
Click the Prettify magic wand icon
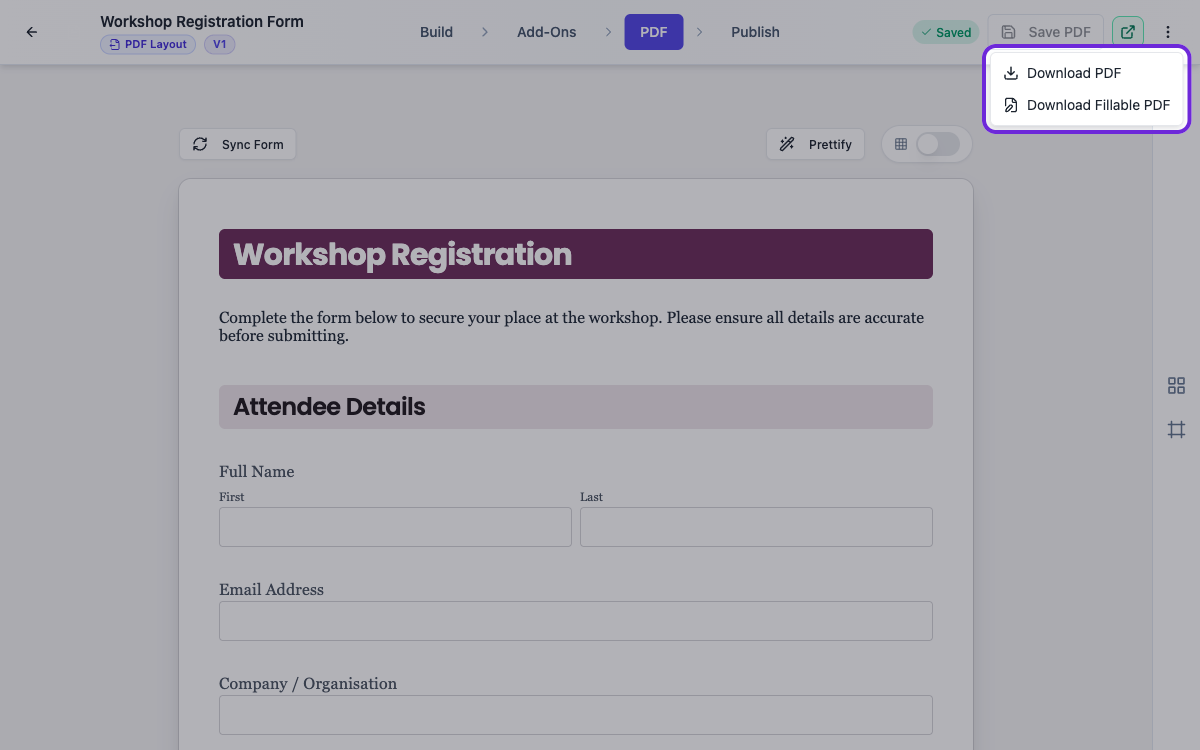tap(788, 144)
